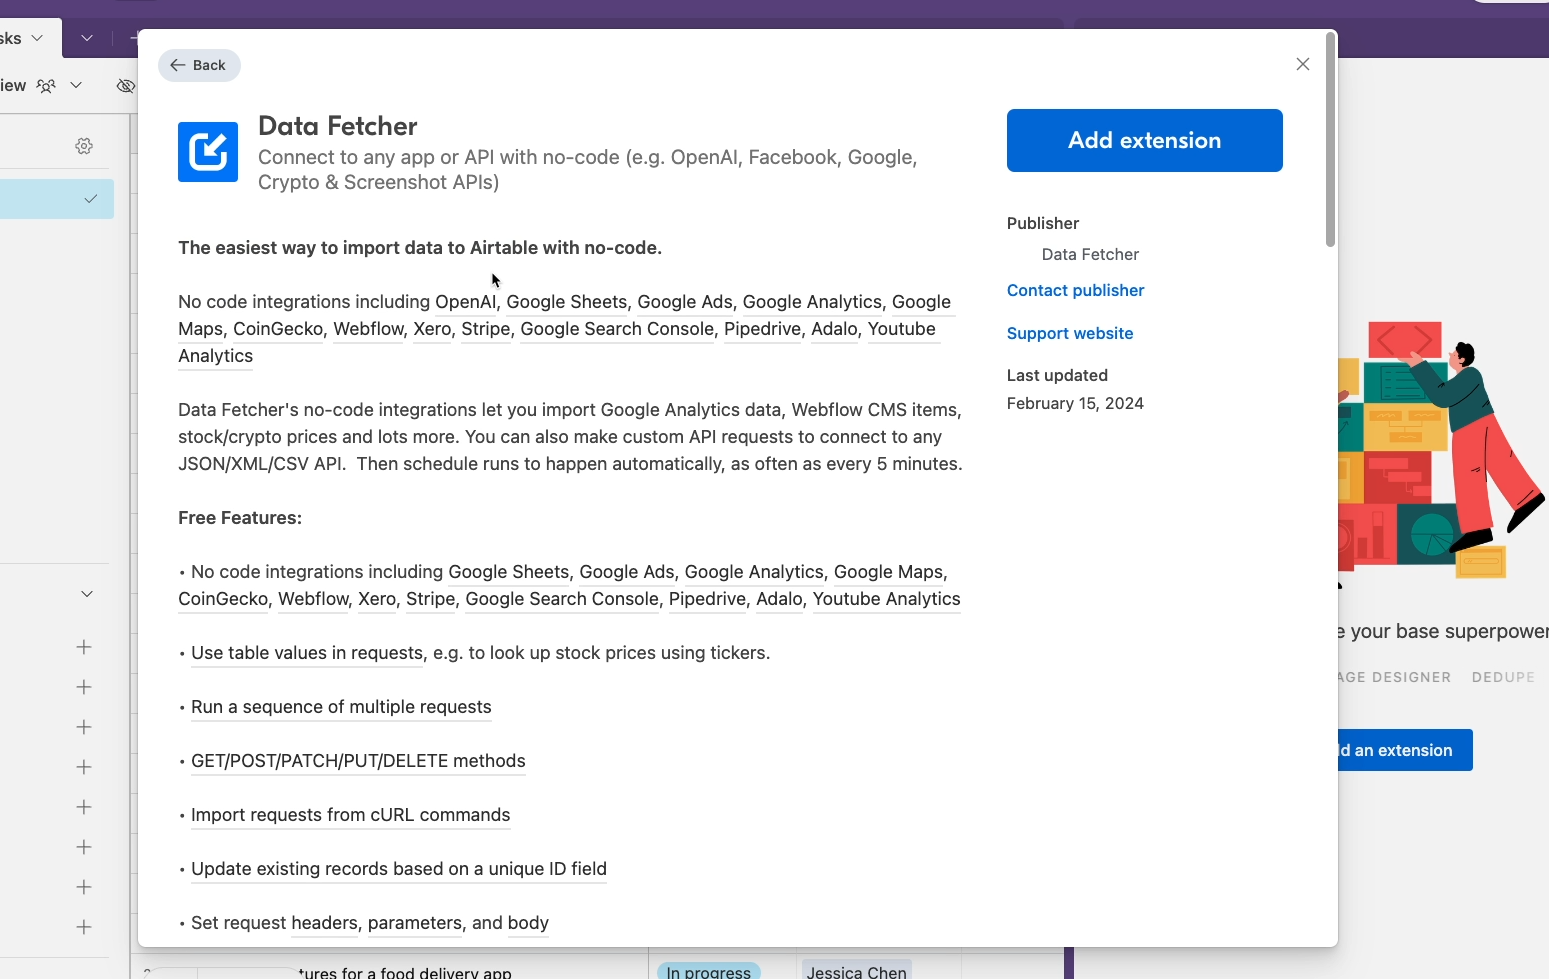The image size is (1549, 979).
Task: Collapse the Create section chevron in sidebar
Action: [x=87, y=594]
